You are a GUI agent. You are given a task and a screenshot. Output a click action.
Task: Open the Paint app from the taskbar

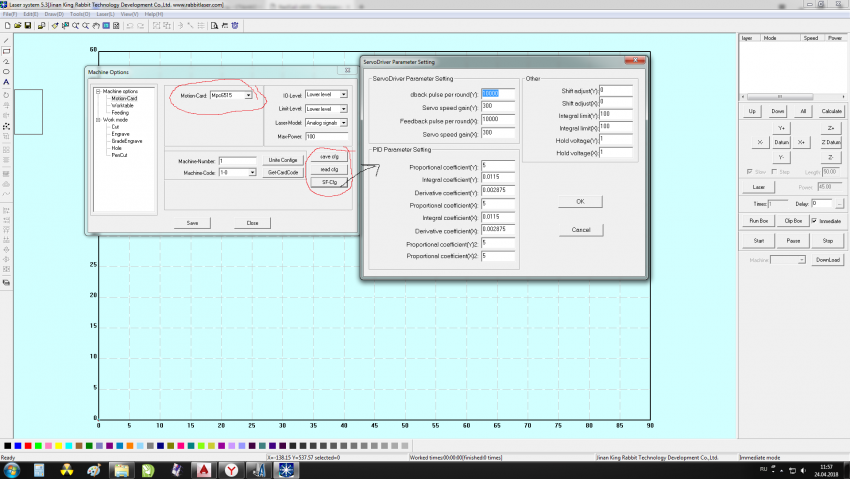[x=94, y=470]
